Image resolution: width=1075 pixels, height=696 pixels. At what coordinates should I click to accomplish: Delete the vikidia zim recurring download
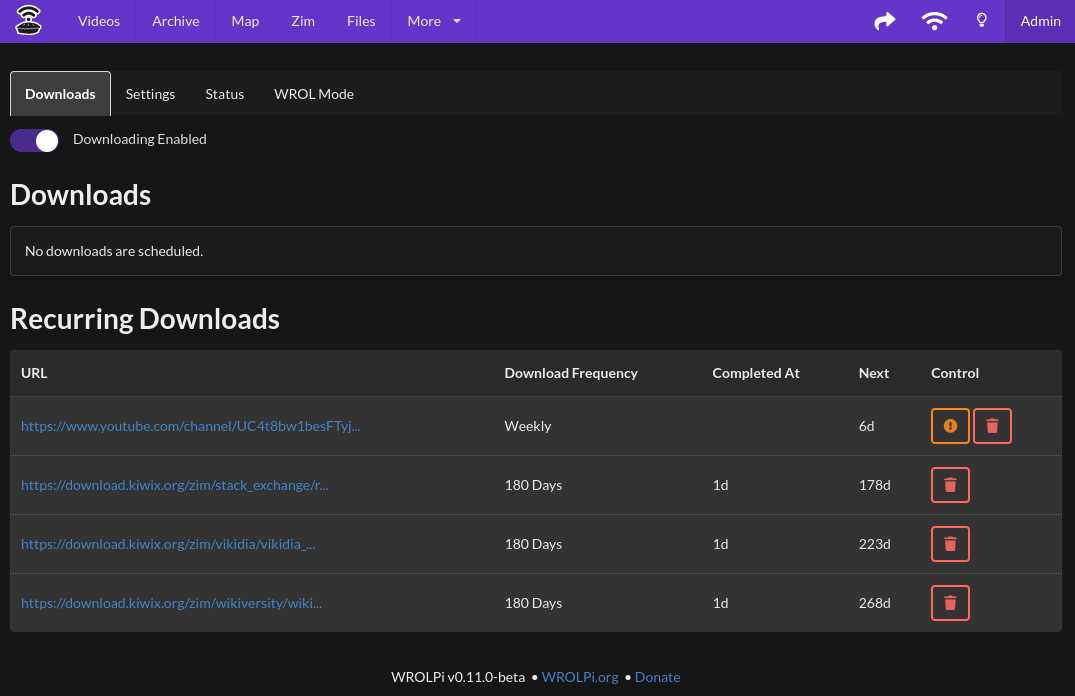coord(950,544)
